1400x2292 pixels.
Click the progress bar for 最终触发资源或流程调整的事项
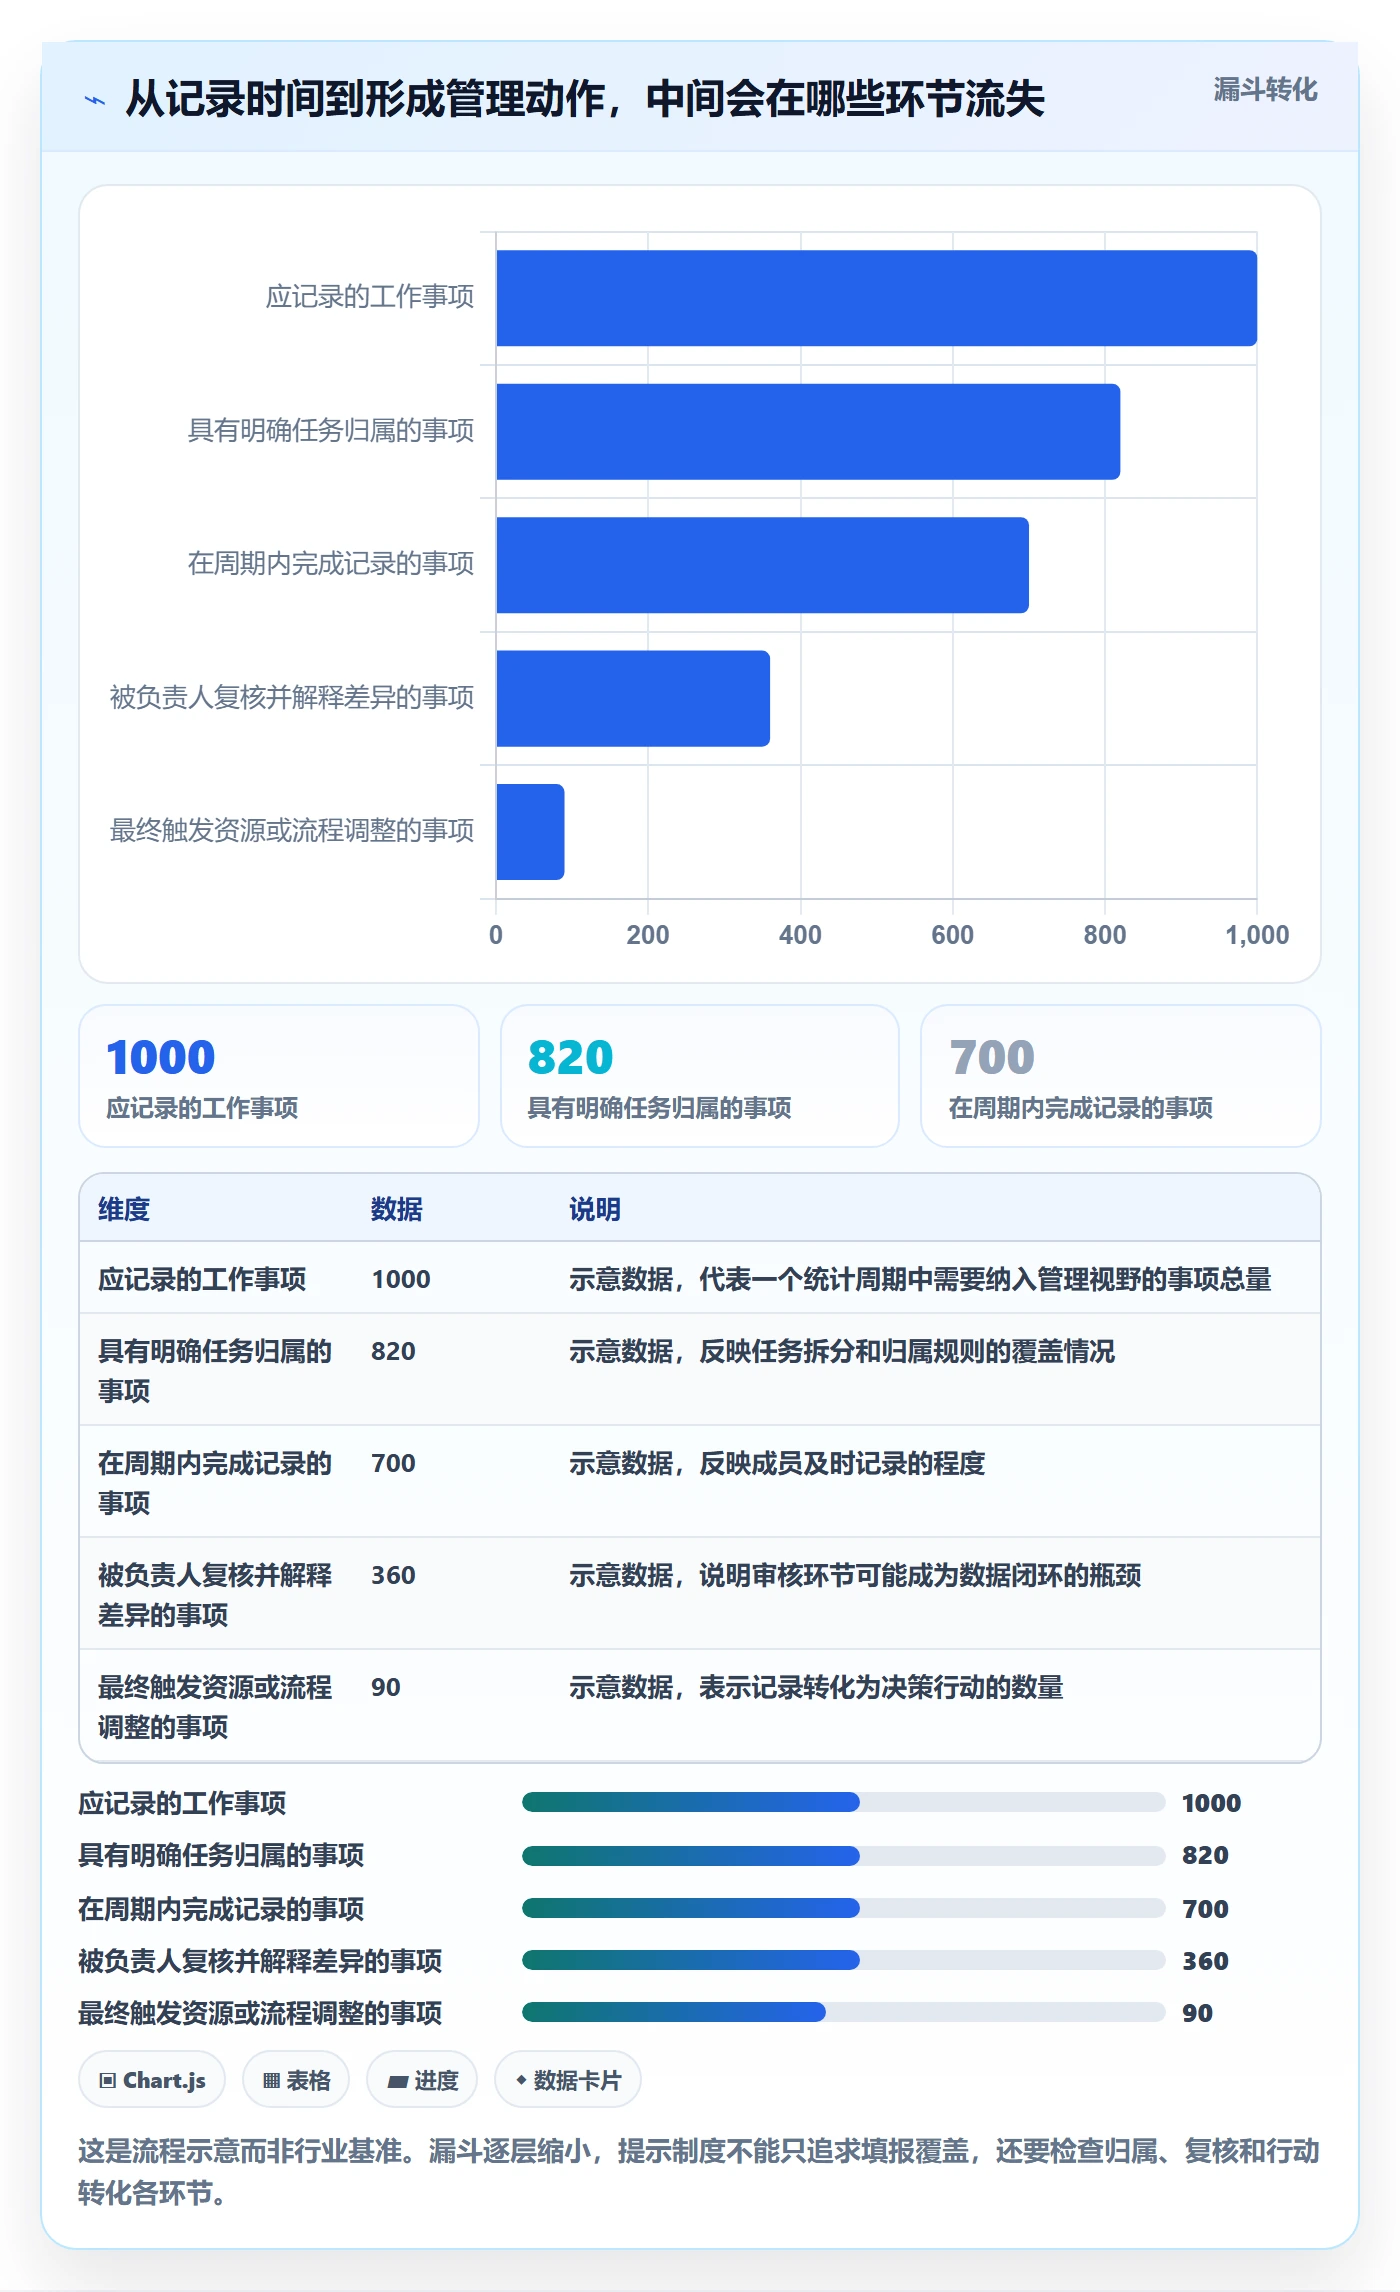click(x=843, y=2012)
